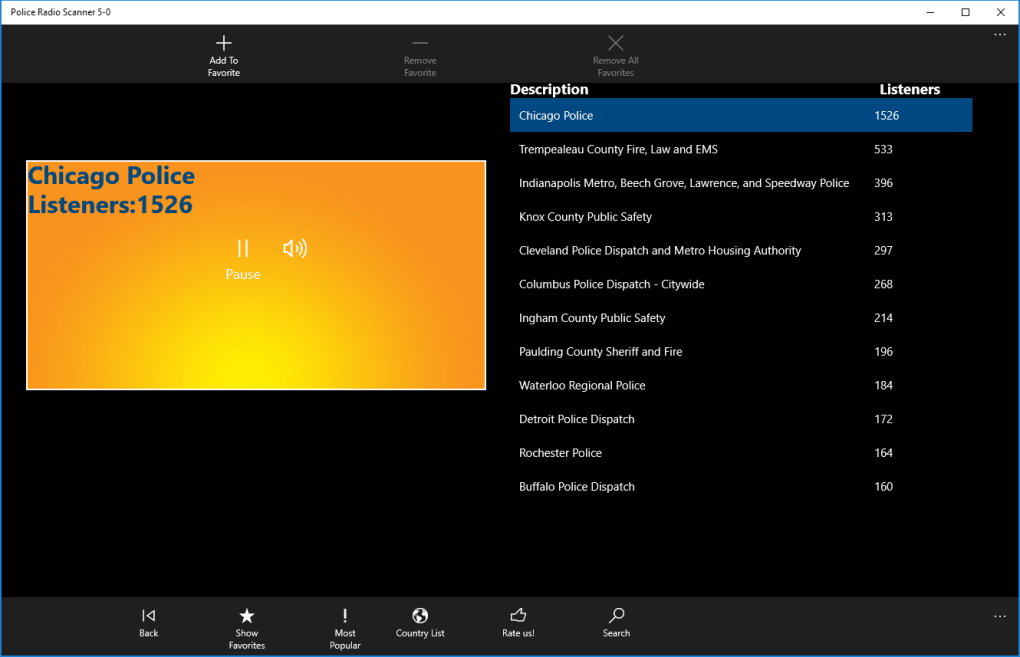This screenshot has height=657, width=1020.
Task: Mute audio with the speaker volume icon
Action: click(295, 249)
